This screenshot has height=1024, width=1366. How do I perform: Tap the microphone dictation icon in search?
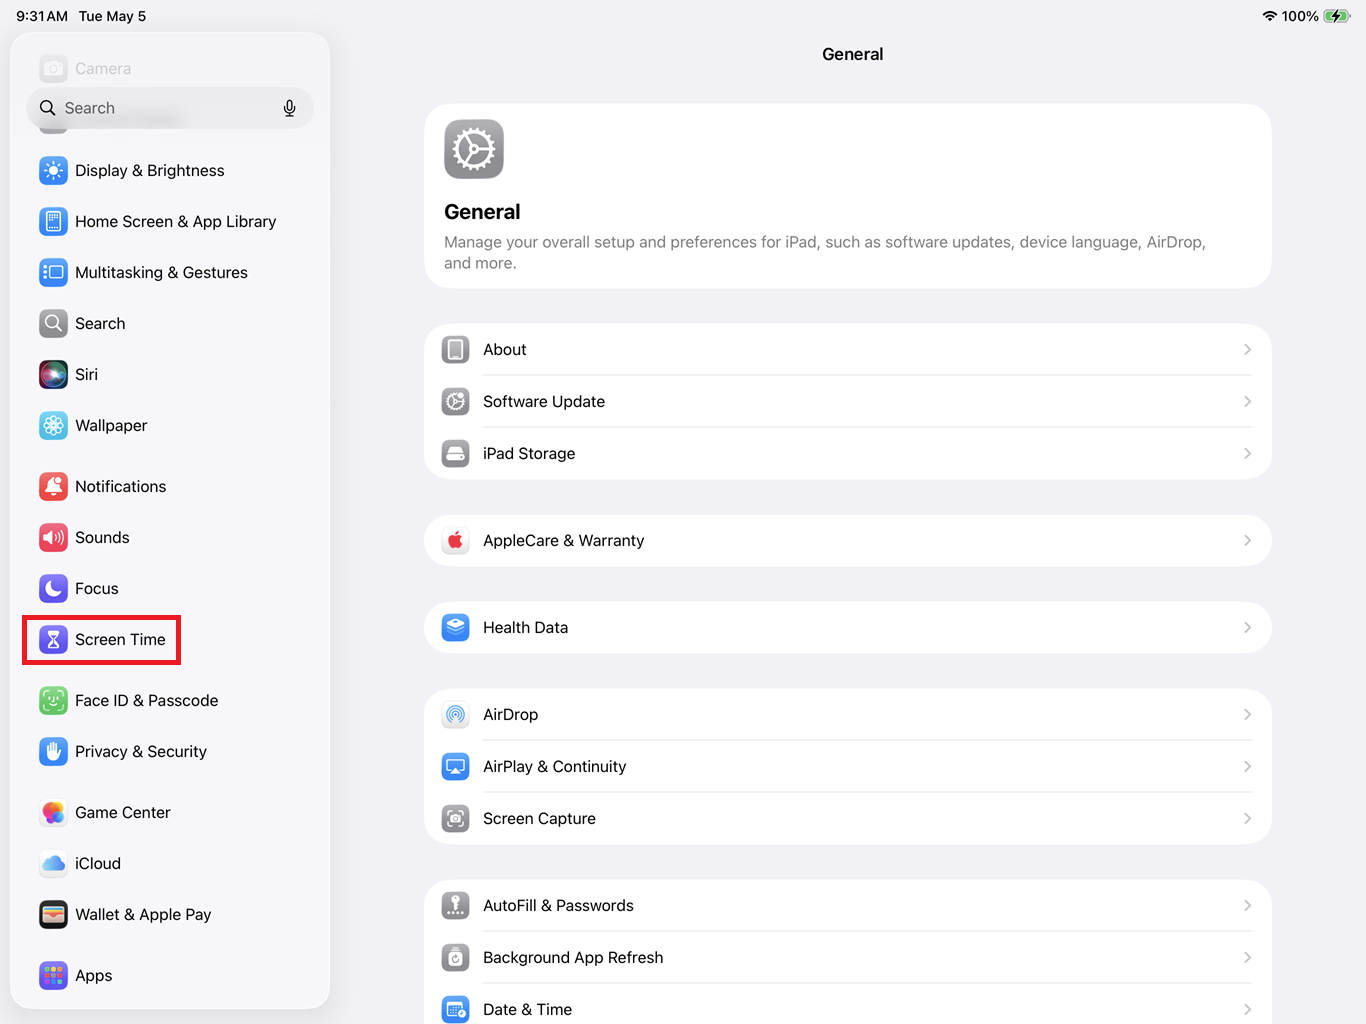tap(289, 108)
